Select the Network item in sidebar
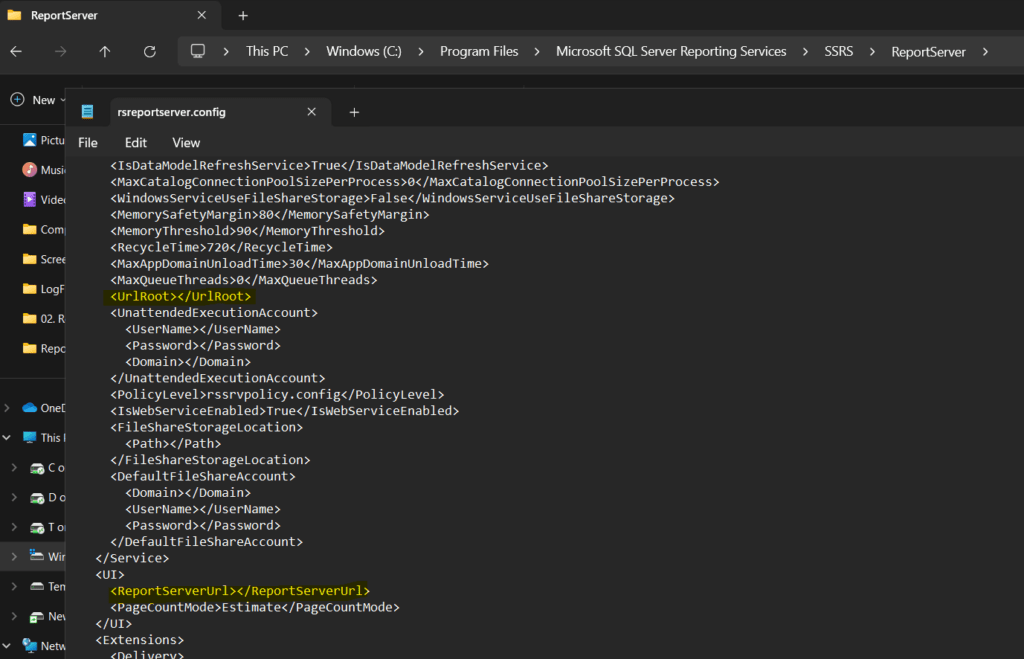The height and width of the screenshot is (659, 1024). [x=43, y=646]
